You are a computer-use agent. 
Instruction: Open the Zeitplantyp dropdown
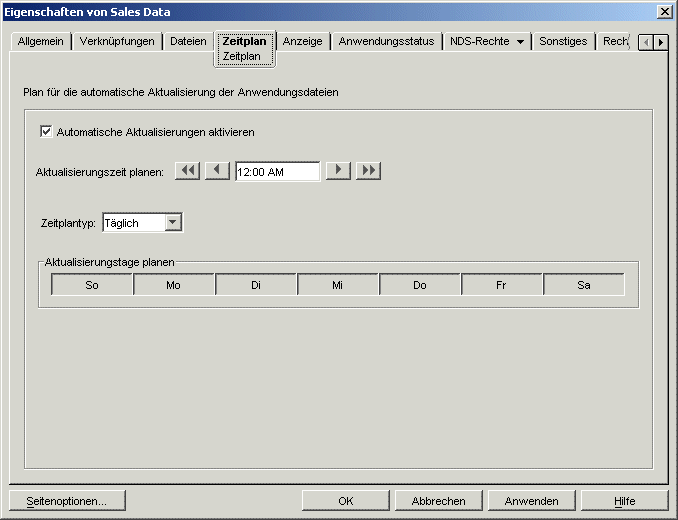coord(173,223)
